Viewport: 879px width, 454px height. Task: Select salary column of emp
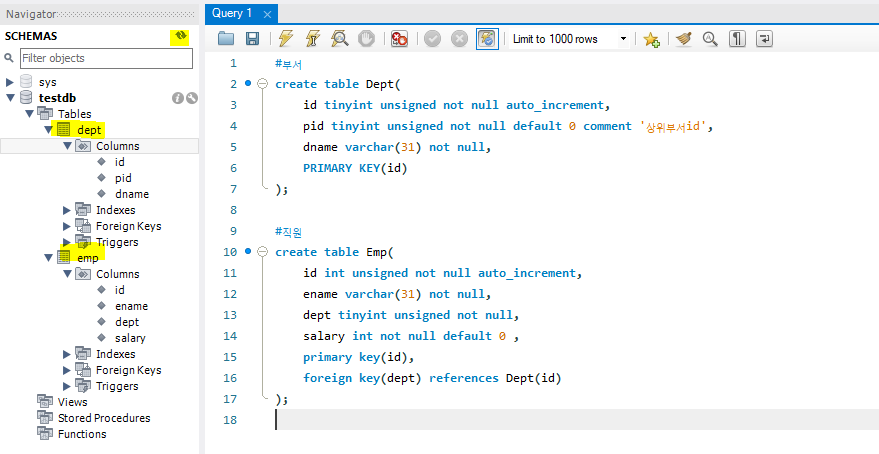pyautogui.click(x=130, y=338)
